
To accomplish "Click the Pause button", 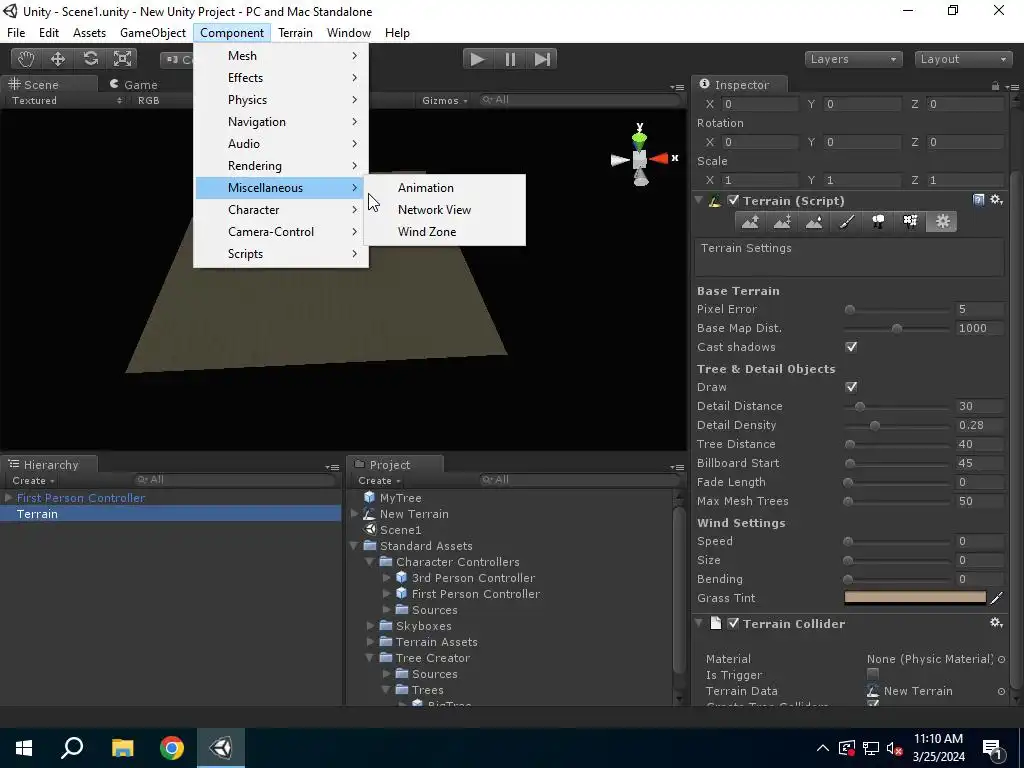I will click(510, 59).
